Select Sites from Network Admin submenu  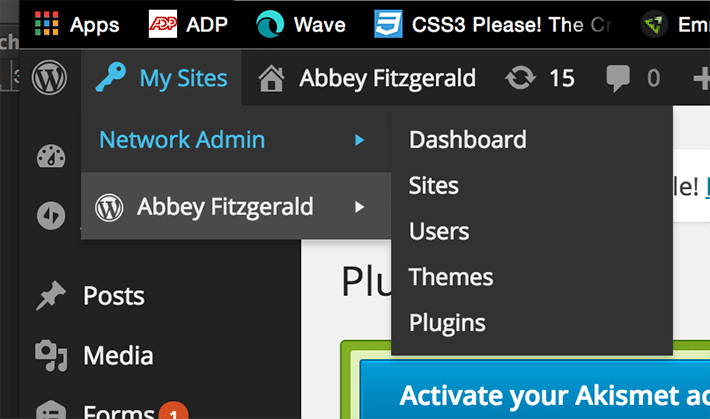pos(434,186)
